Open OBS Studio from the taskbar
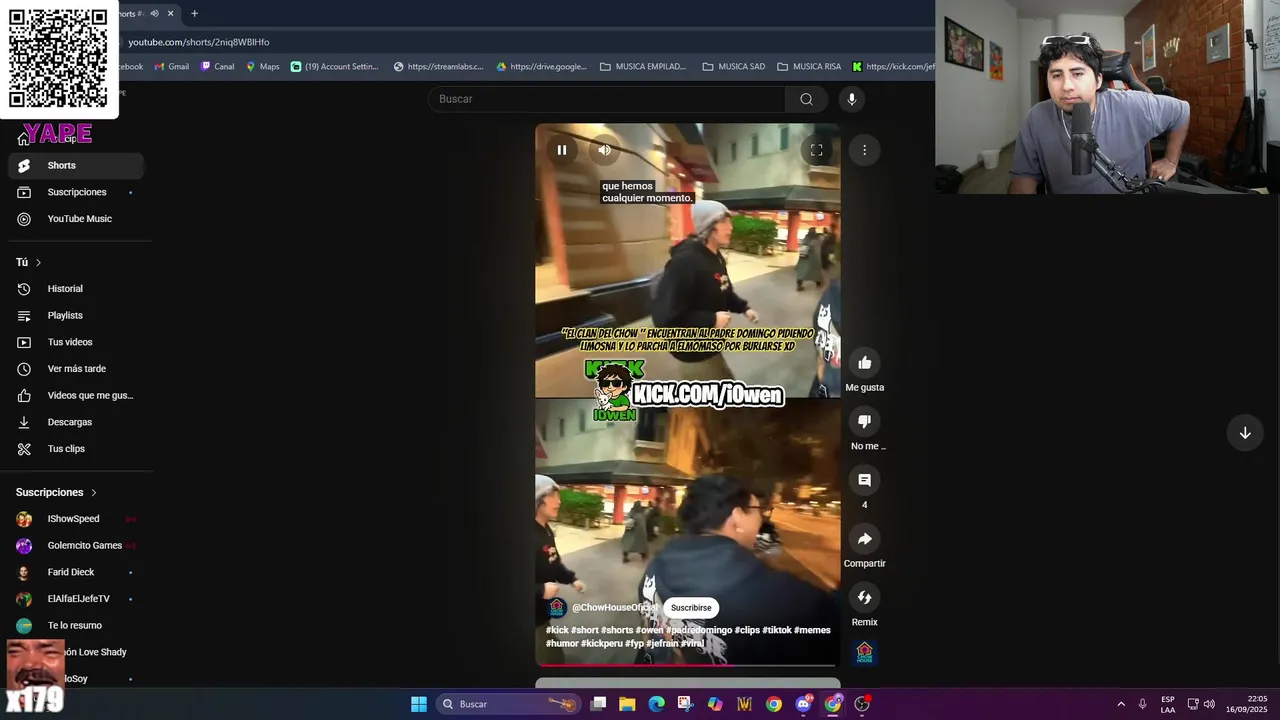This screenshot has width=1280, height=720. 862,704
